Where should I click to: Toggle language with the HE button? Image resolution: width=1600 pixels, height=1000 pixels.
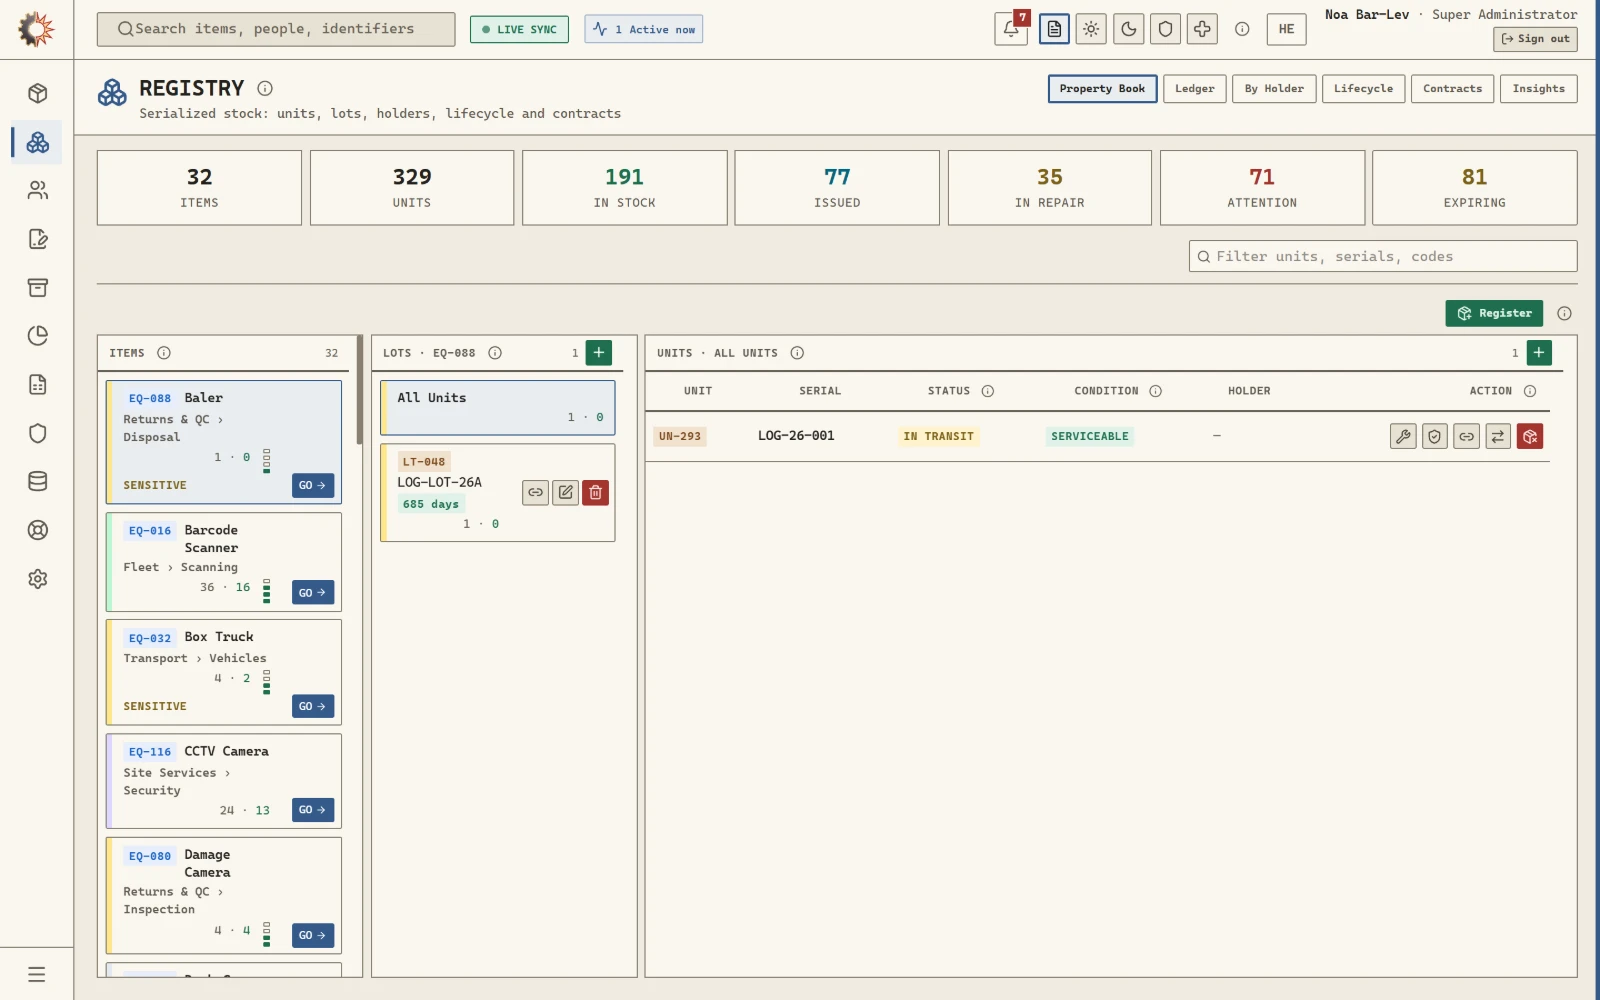(1286, 29)
